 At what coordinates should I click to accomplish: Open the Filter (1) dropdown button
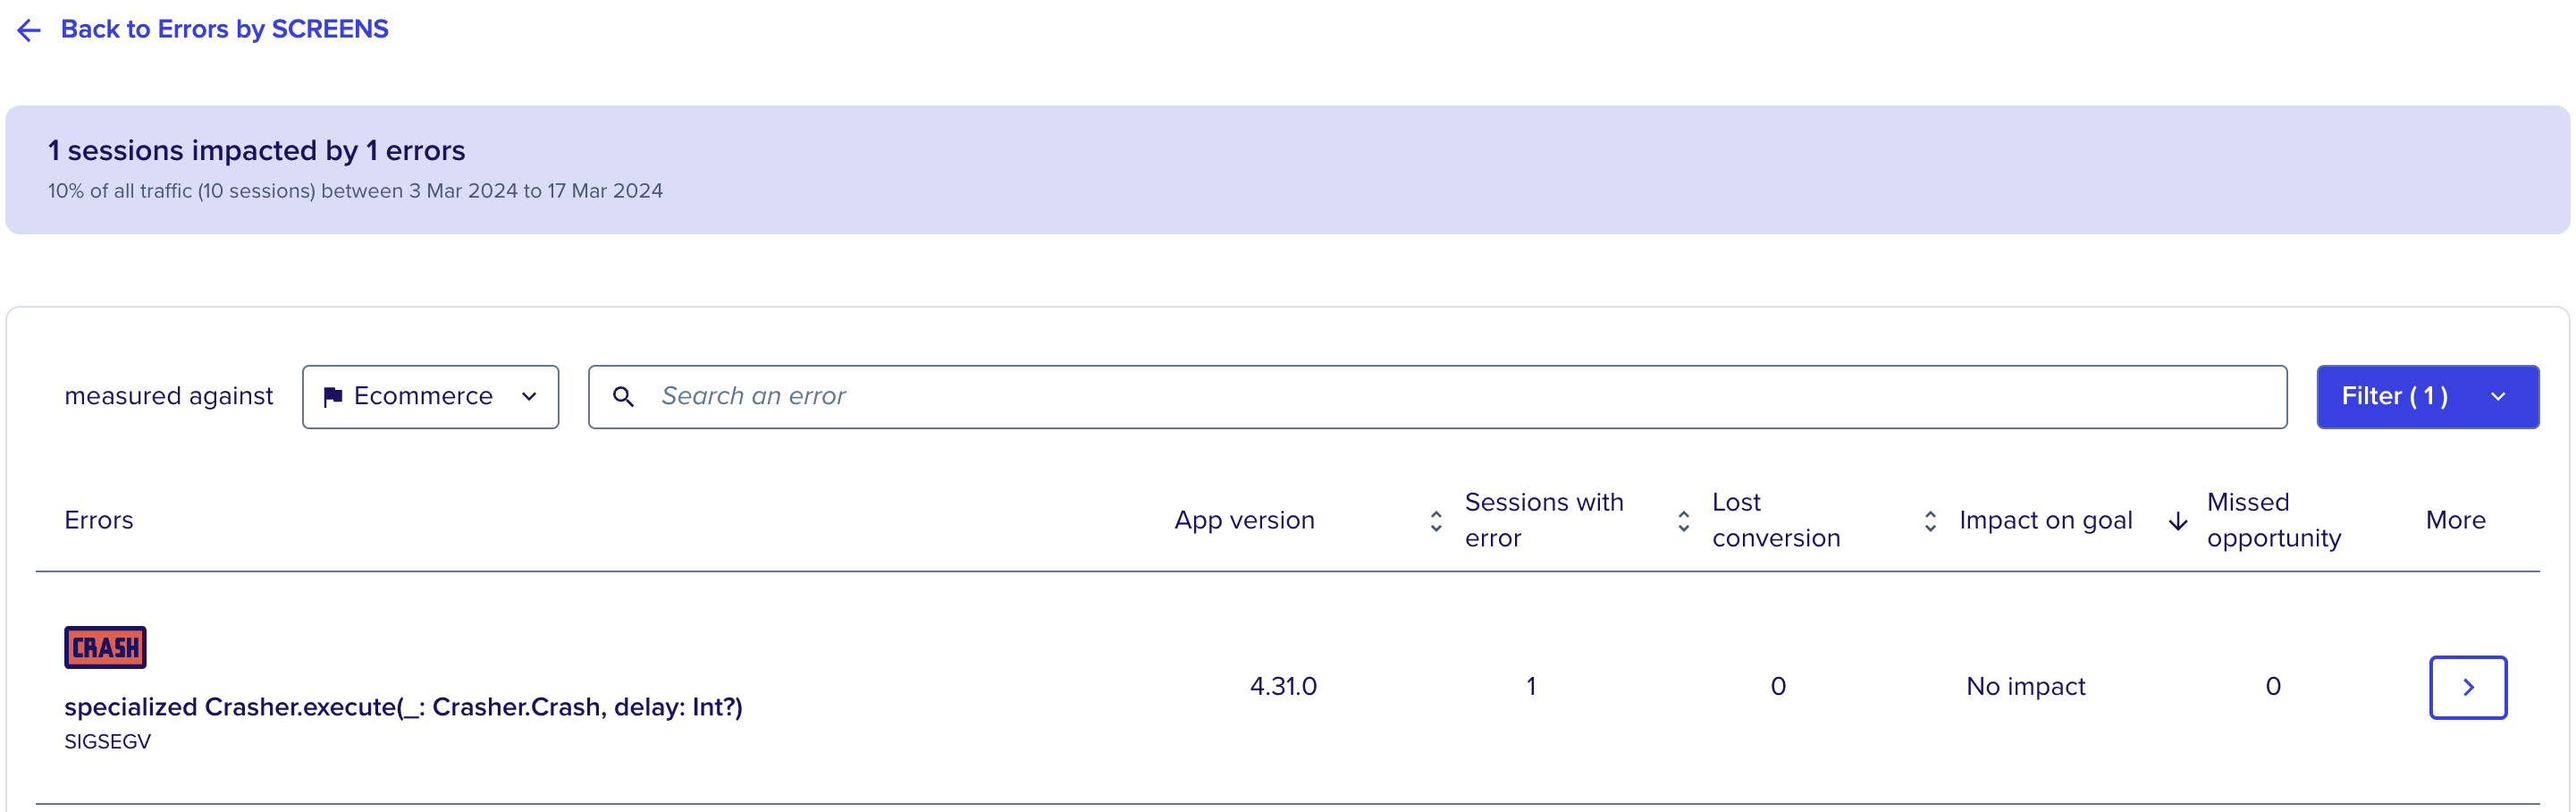tap(2427, 397)
